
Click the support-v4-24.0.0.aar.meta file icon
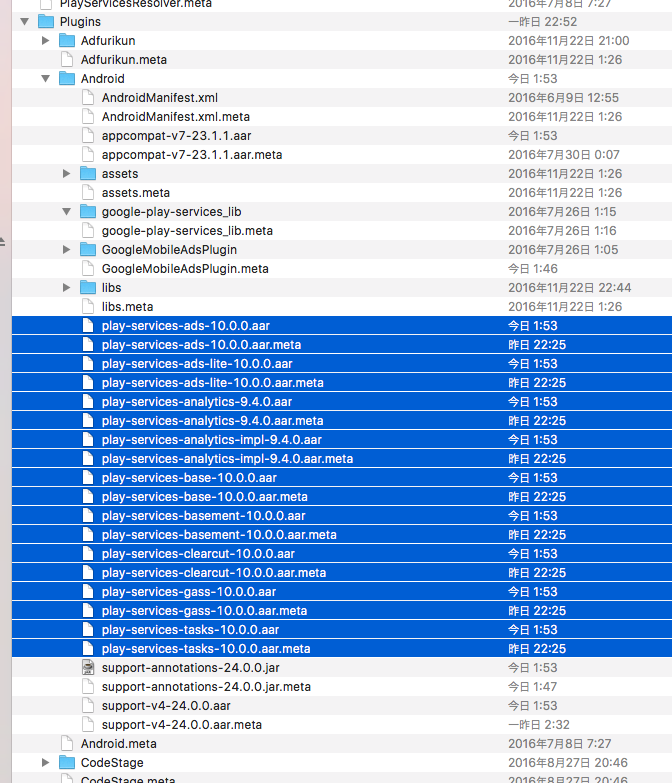click(x=88, y=725)
